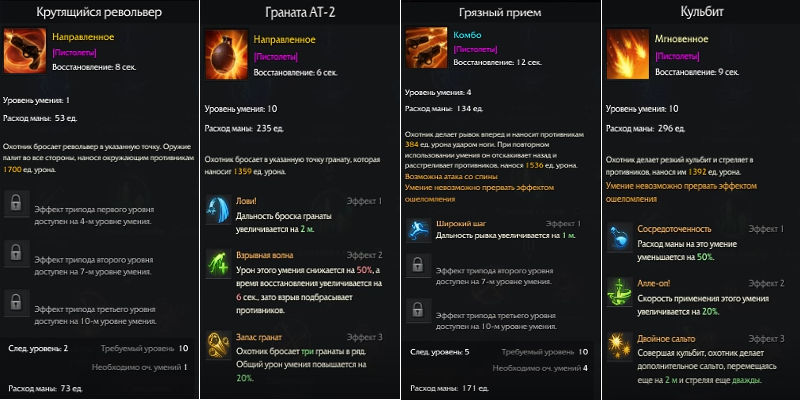Click the Крутящийся револьвер skill icon

point(24,51)
